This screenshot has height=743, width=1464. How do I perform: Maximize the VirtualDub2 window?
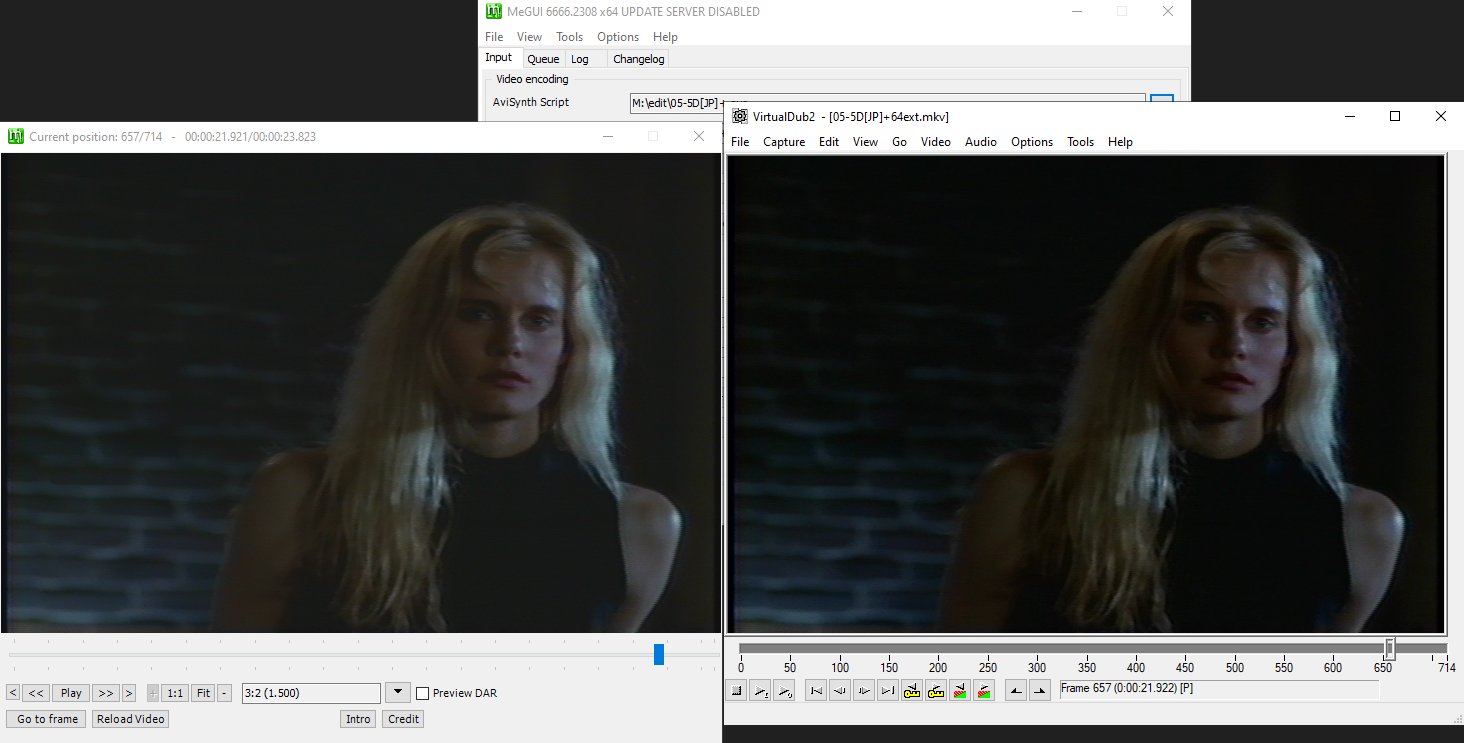point(1395,116)
